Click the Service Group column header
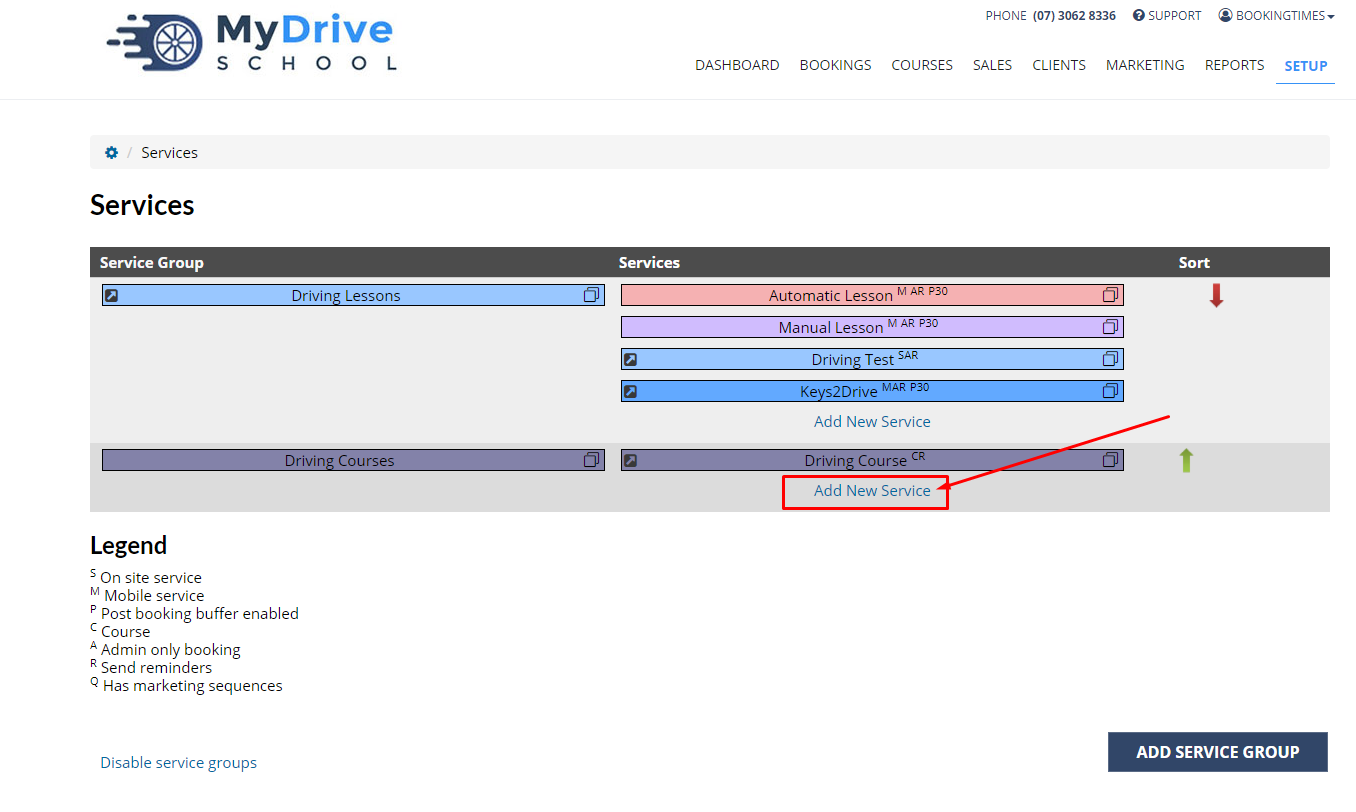 [152, 263]
